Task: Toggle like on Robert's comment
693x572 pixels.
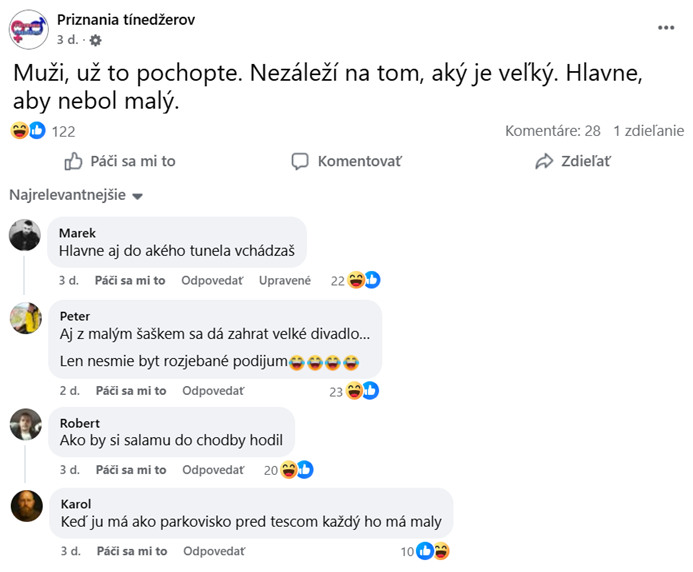Action: click(130, 470)
